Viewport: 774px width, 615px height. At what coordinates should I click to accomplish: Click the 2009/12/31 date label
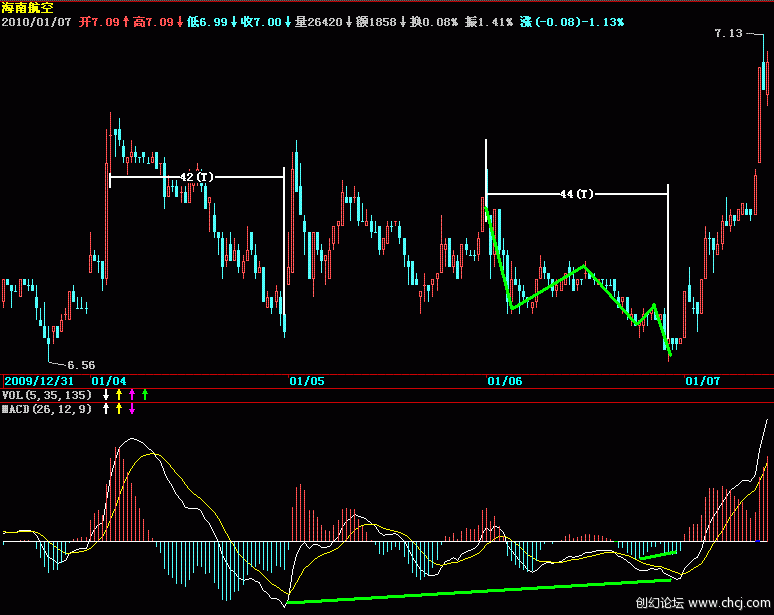click(38, 381)
